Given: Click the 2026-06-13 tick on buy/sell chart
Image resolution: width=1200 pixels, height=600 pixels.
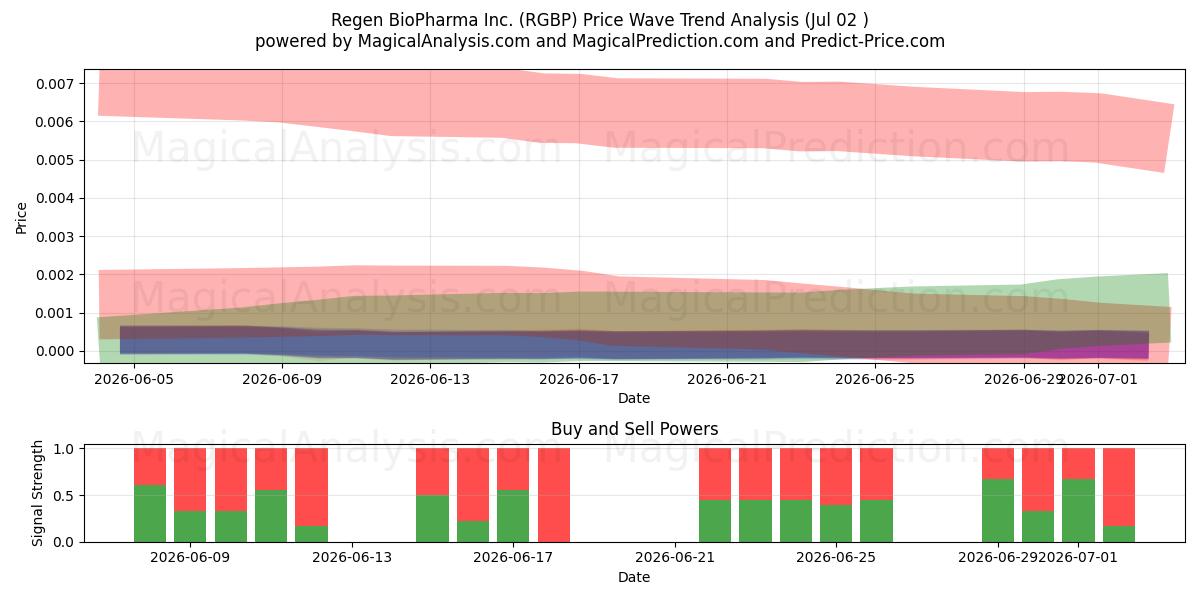Looking at the screenshot, I should coord(352,558).
